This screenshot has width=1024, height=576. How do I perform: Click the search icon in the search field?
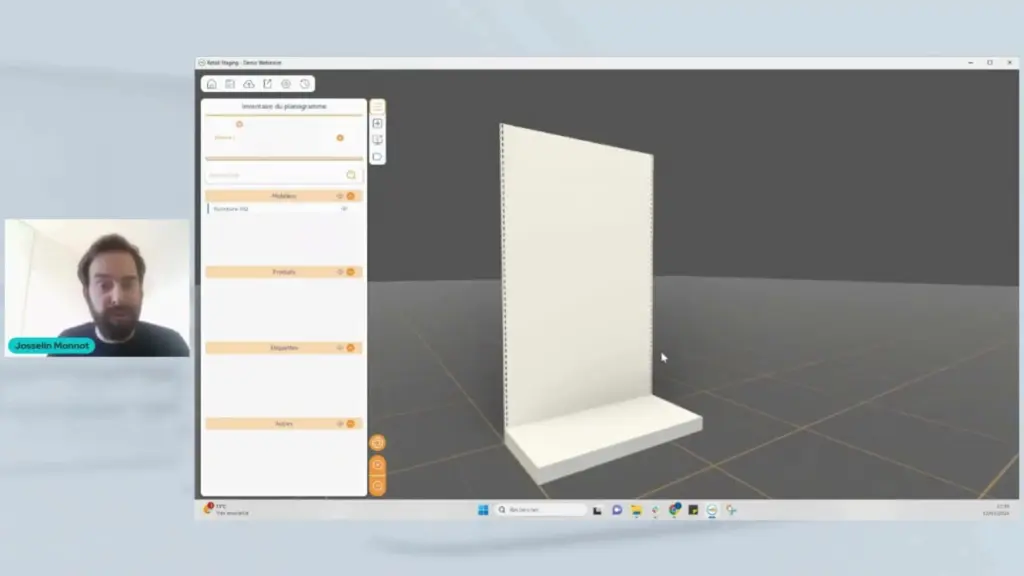tap(351, 175)
